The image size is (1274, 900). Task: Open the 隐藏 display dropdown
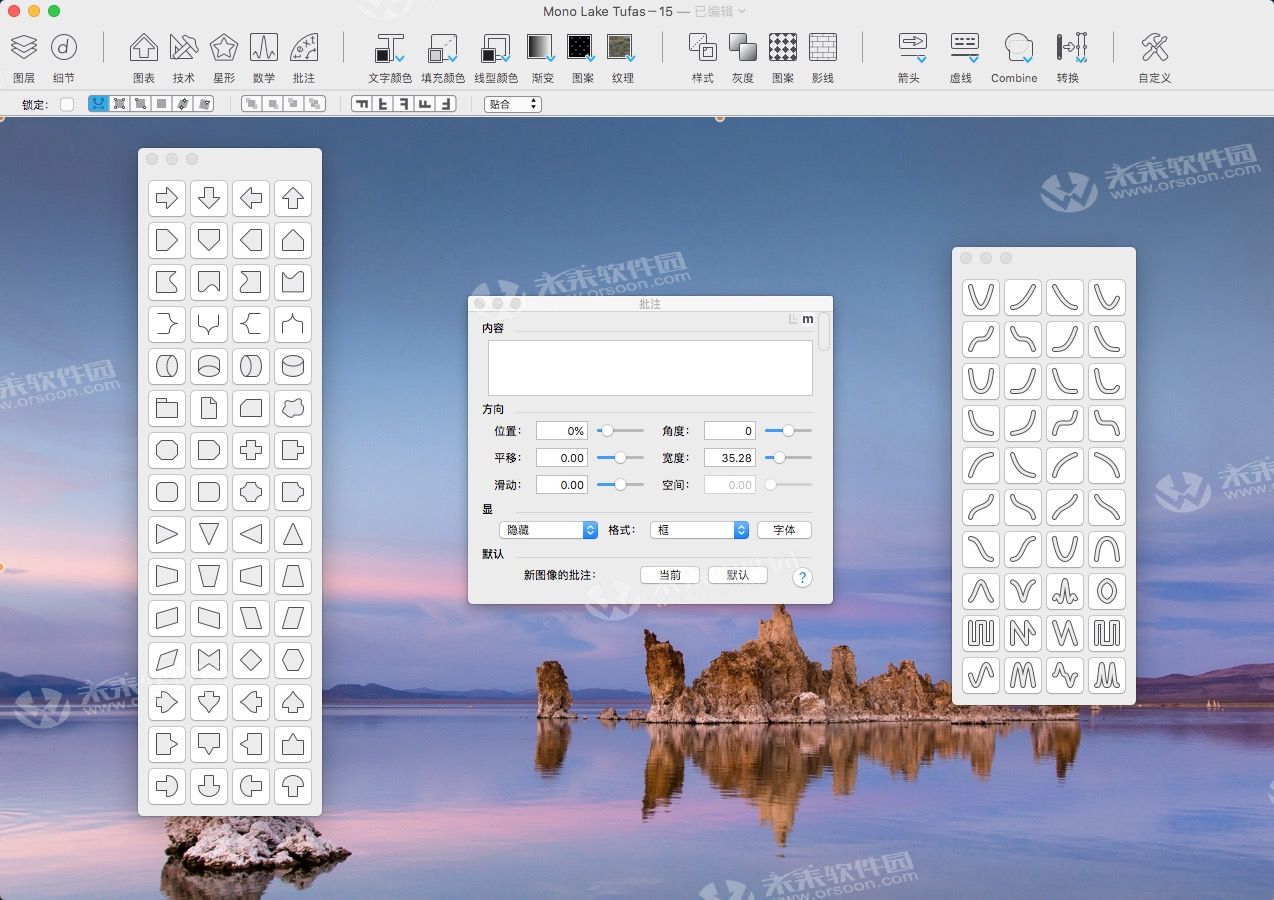click(548, 530)
